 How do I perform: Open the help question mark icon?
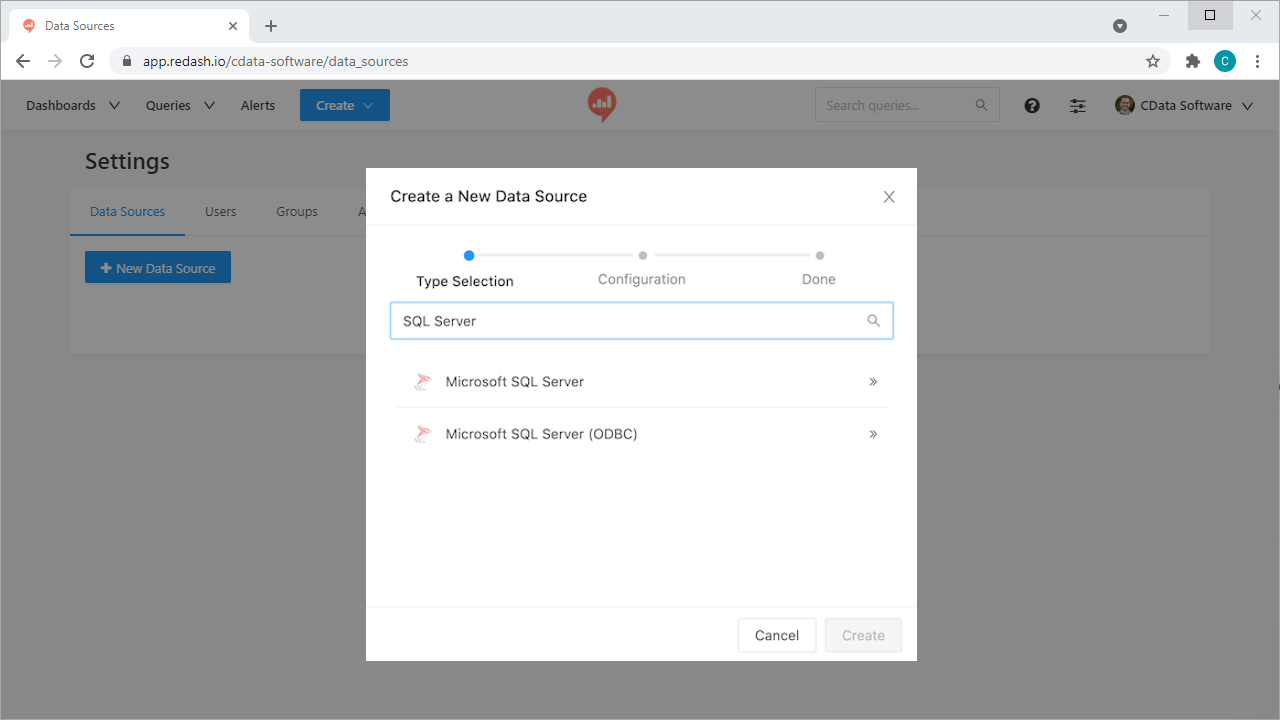click(x=1032, y=105)
